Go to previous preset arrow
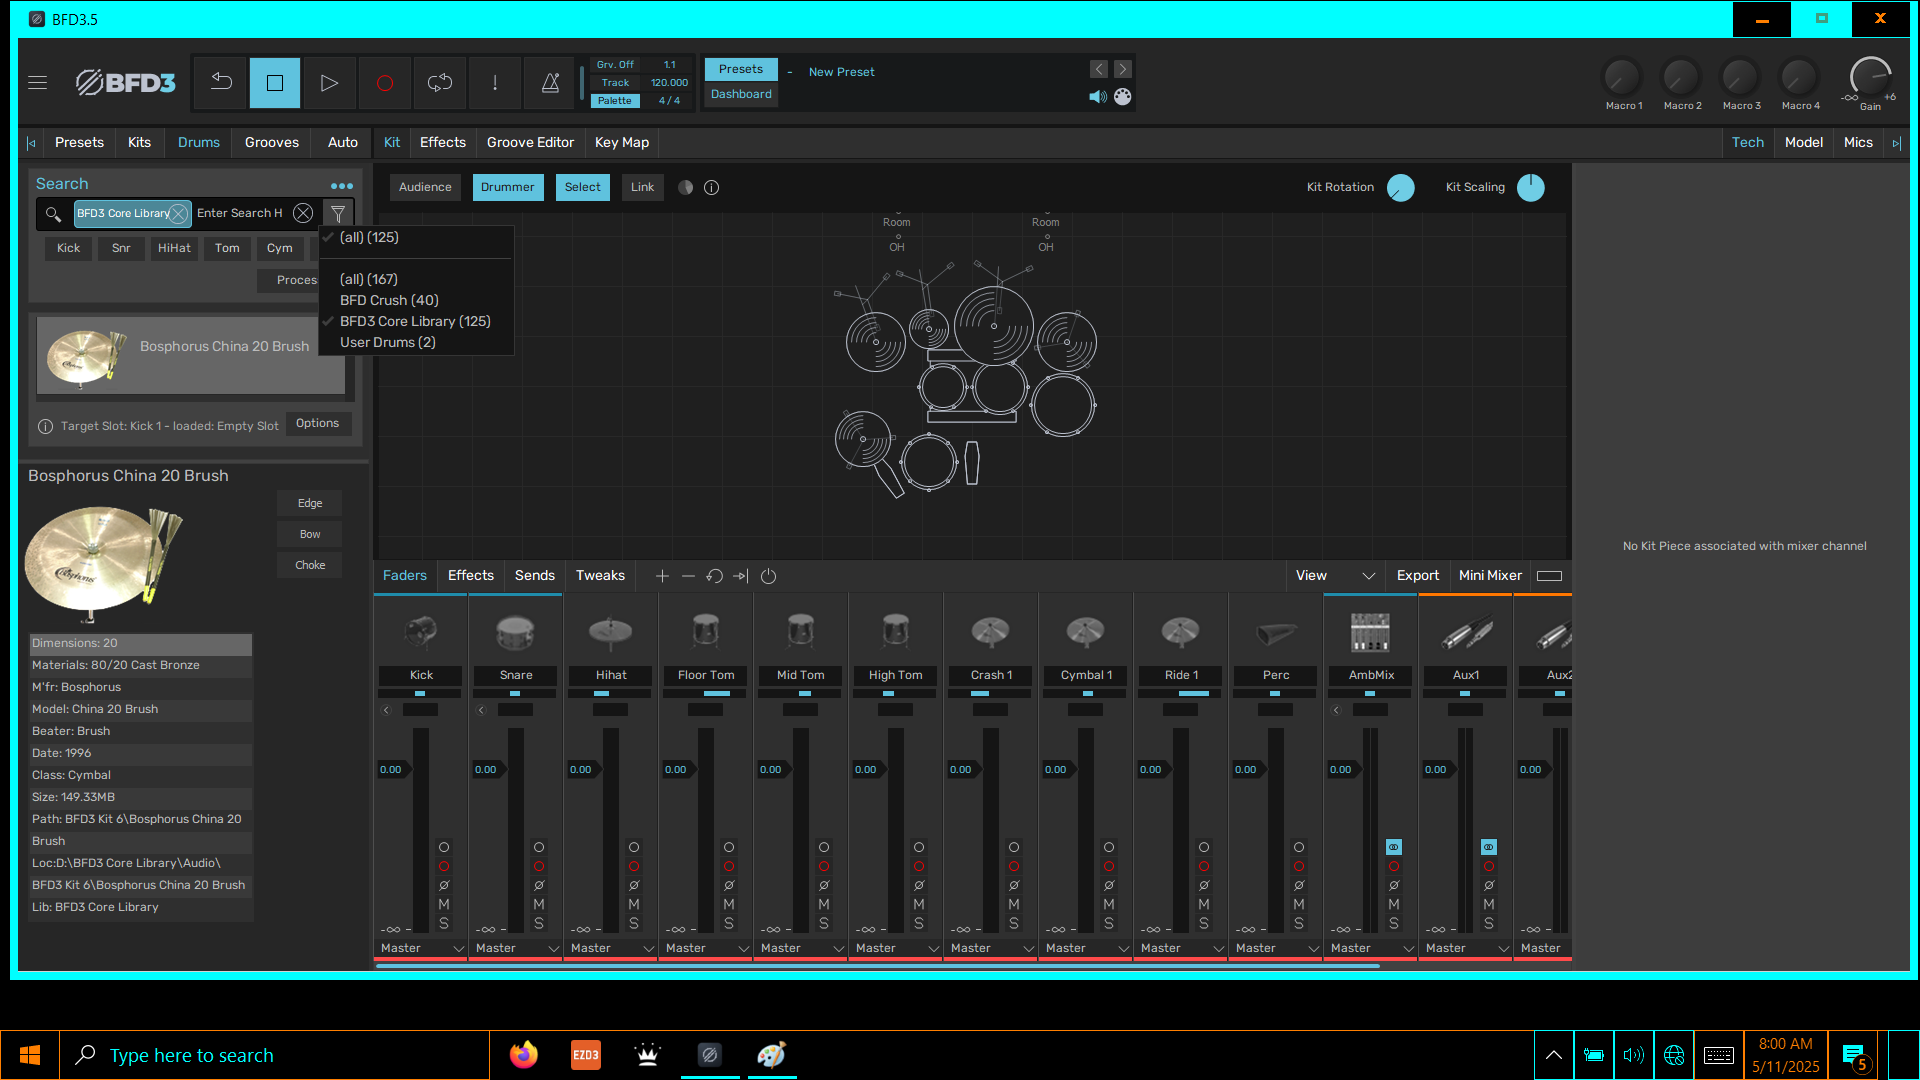1920x1080 pixels. 1099,69
